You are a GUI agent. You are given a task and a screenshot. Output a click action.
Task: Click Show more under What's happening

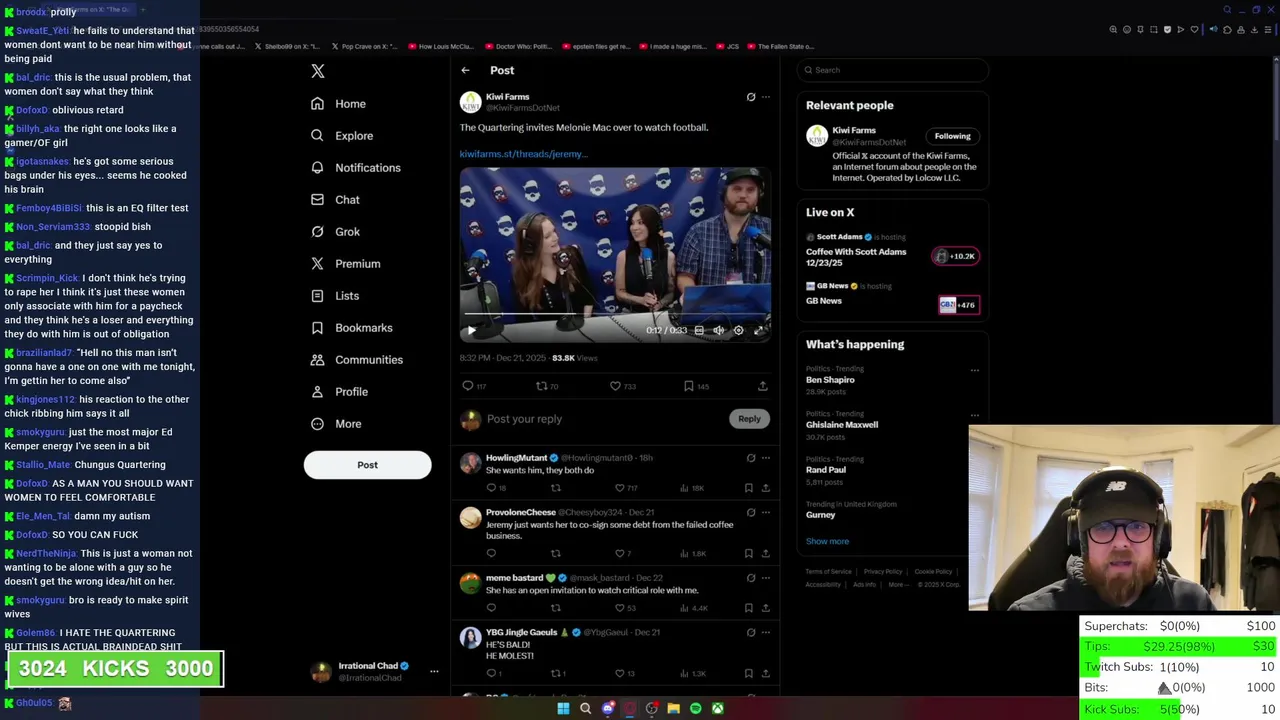[827, 541]
